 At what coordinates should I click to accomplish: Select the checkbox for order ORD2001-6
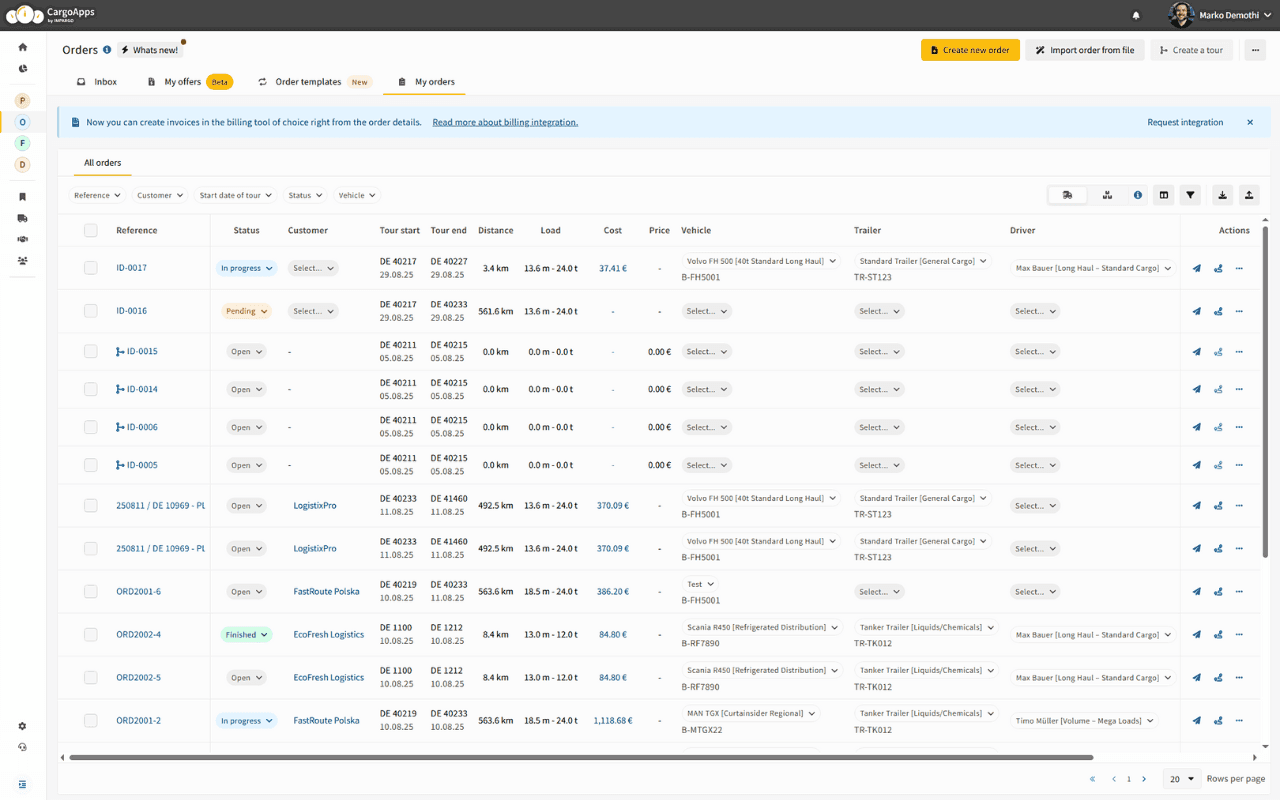pos(91,592)
